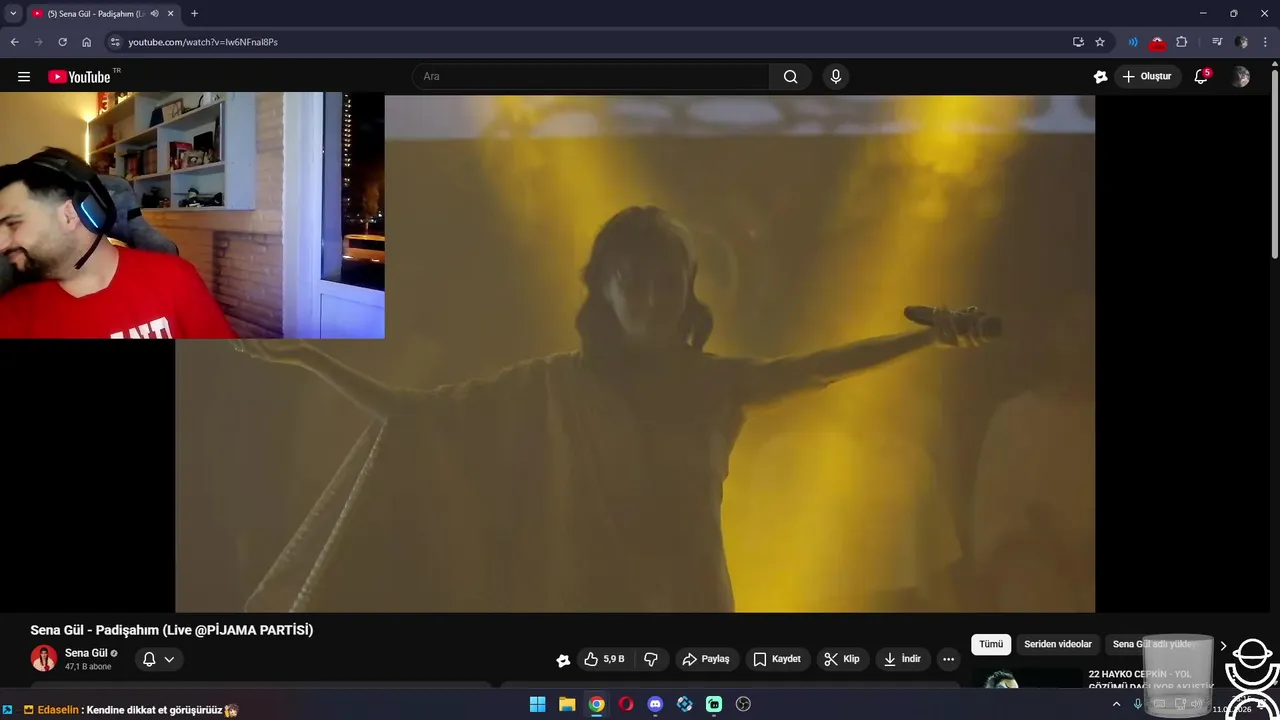Click the video title text
The width and height of the screenshot is (1280, 720).
click(172, 630)
